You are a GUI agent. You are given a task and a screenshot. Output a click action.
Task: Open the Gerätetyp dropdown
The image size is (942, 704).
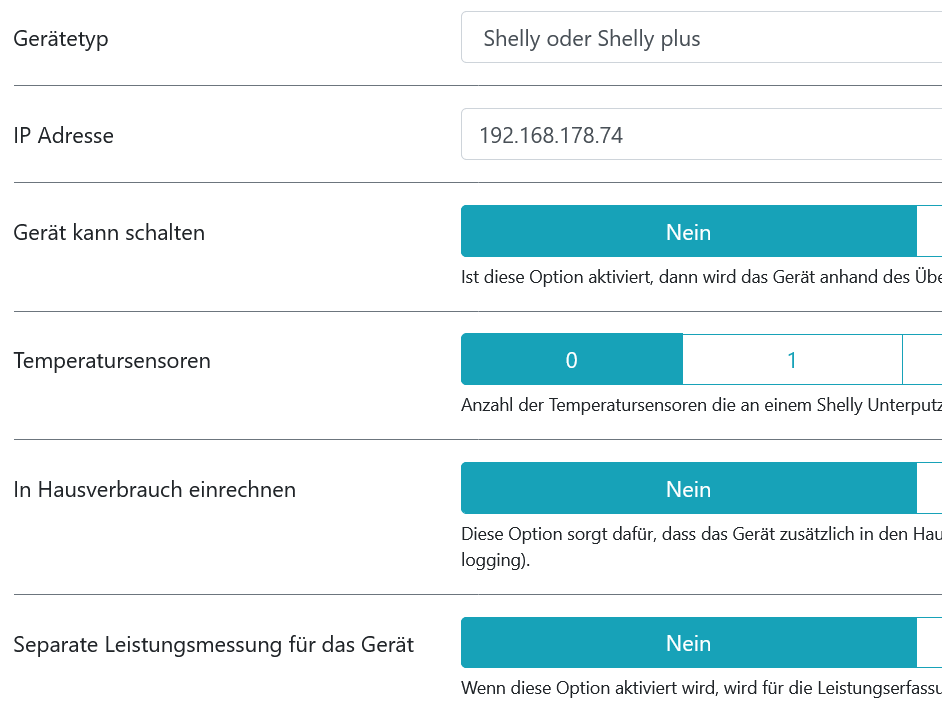pos(700,38)
